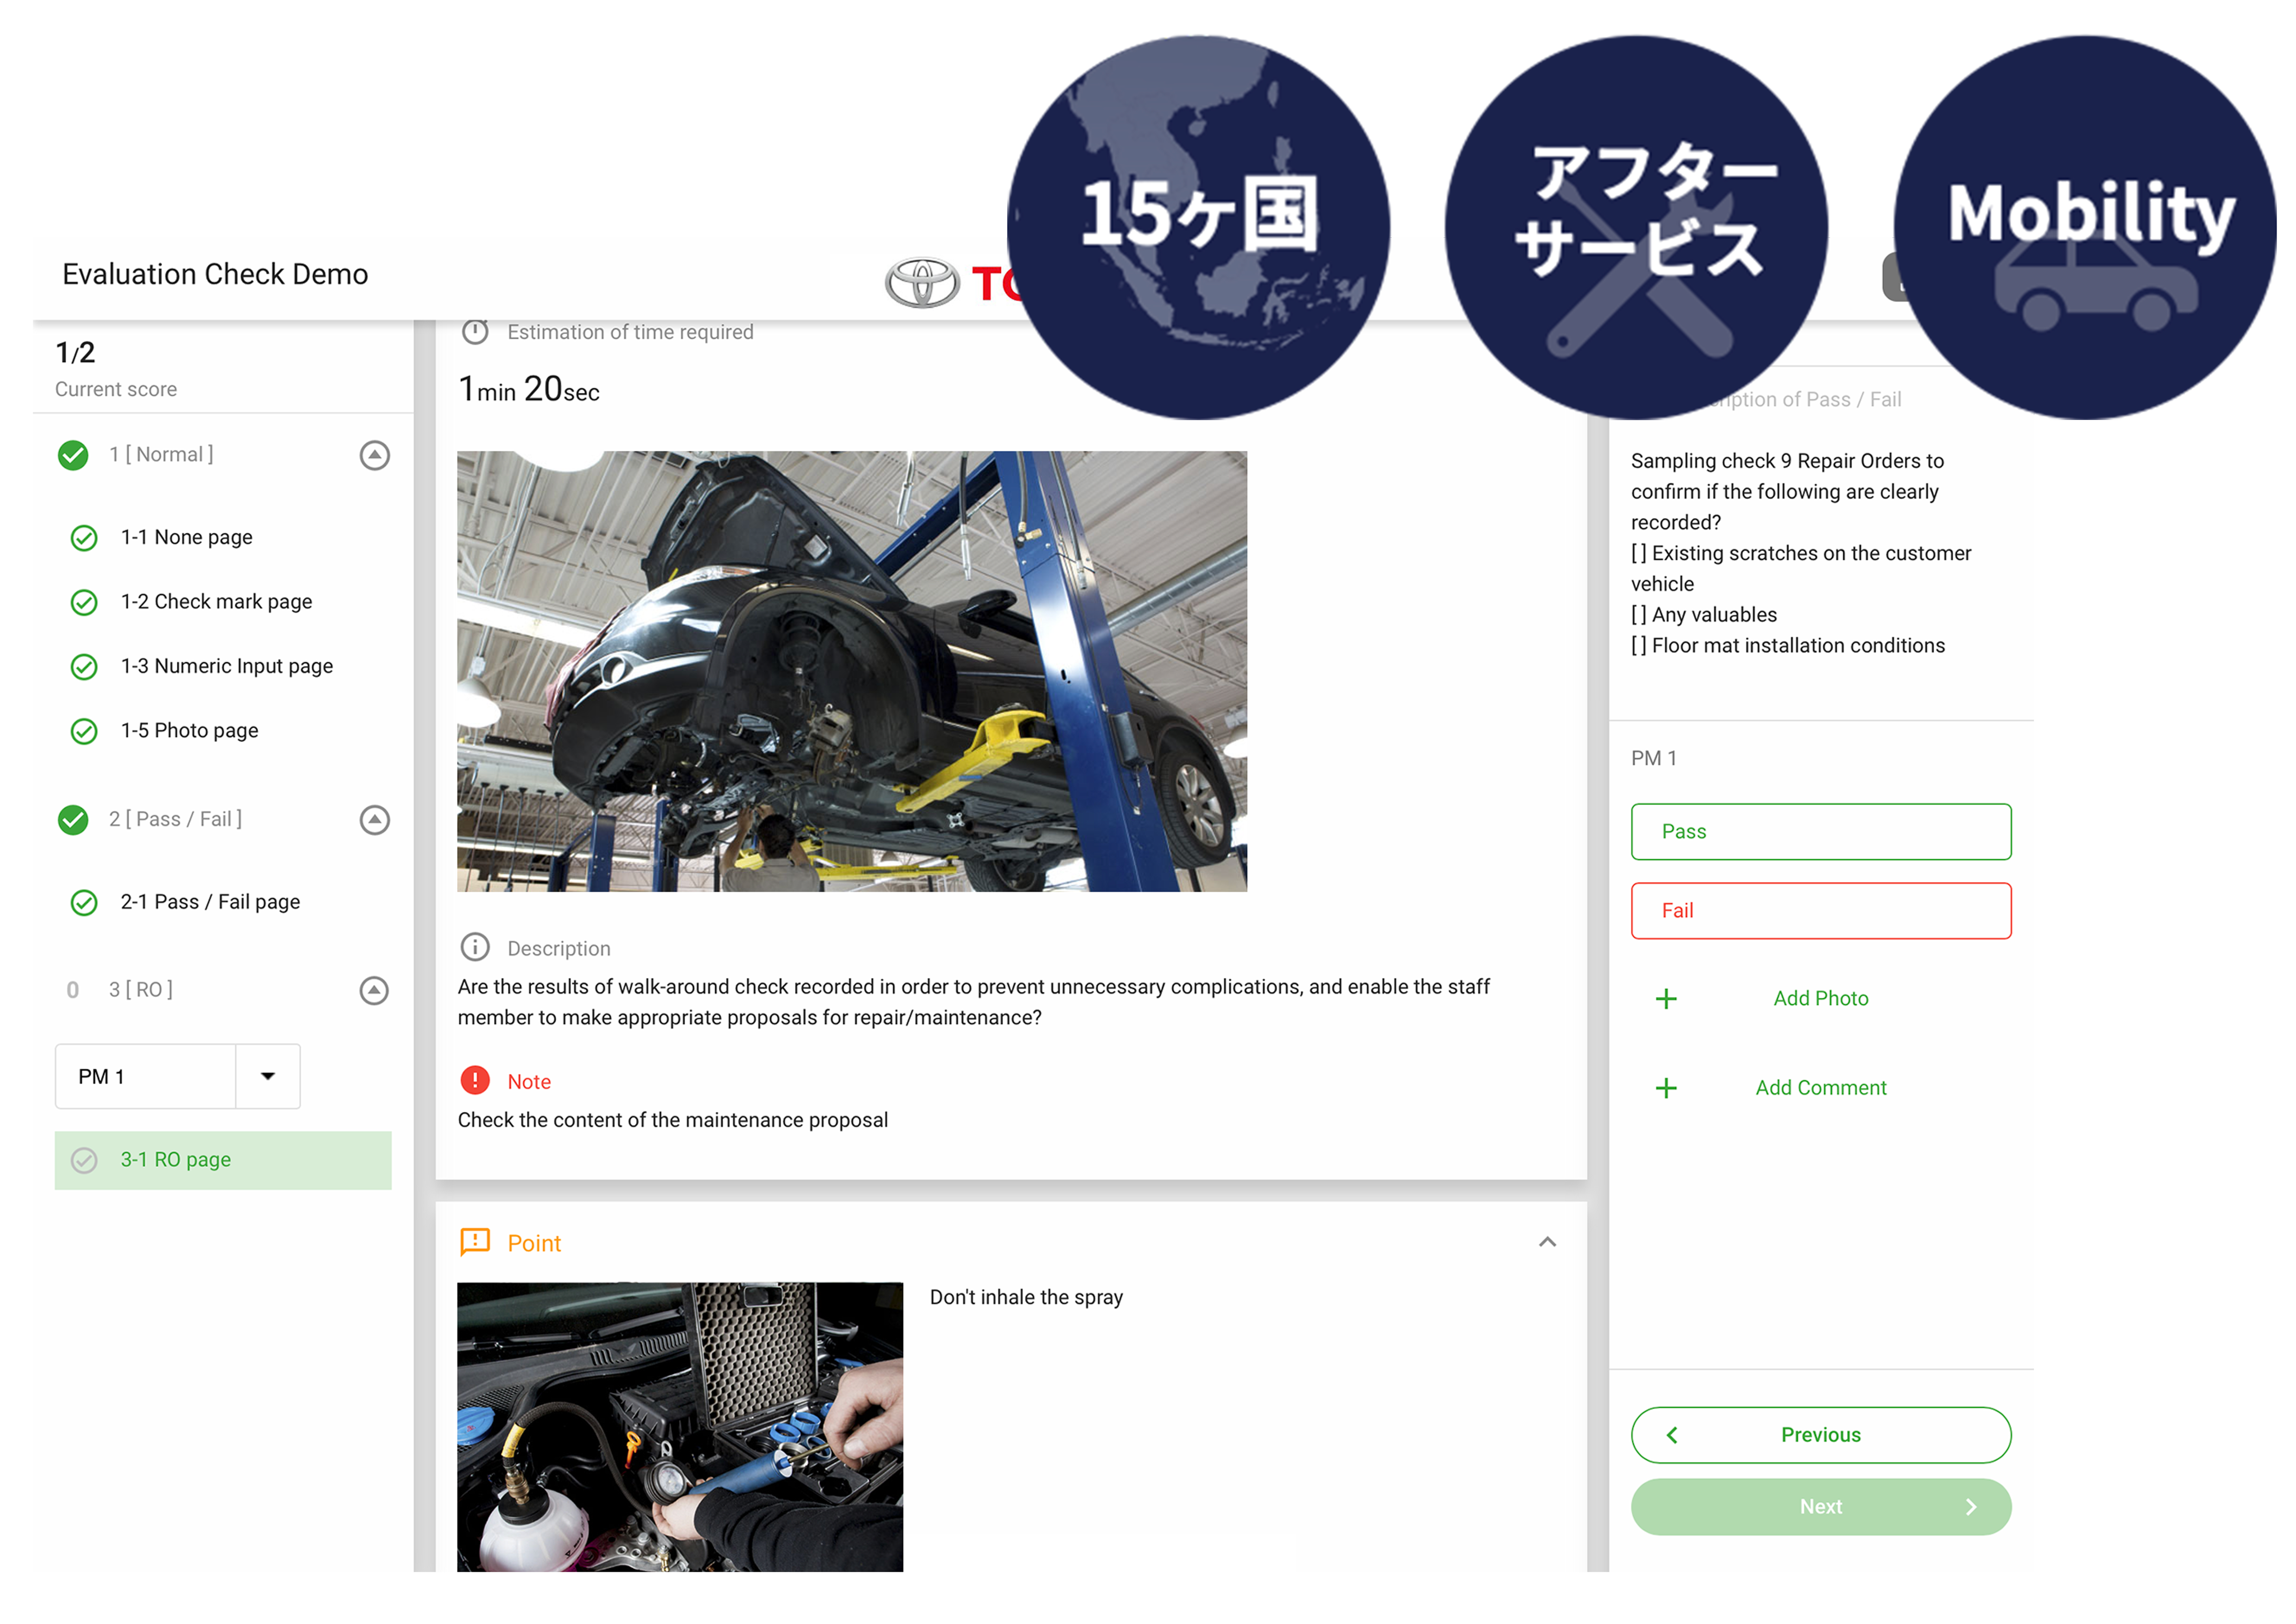Image resolution: width=2296 pixels, height=1624 pixels.
Task: Click the check icon beside 2-1 Pass / Fail page
Action: (x=84, y=903)
